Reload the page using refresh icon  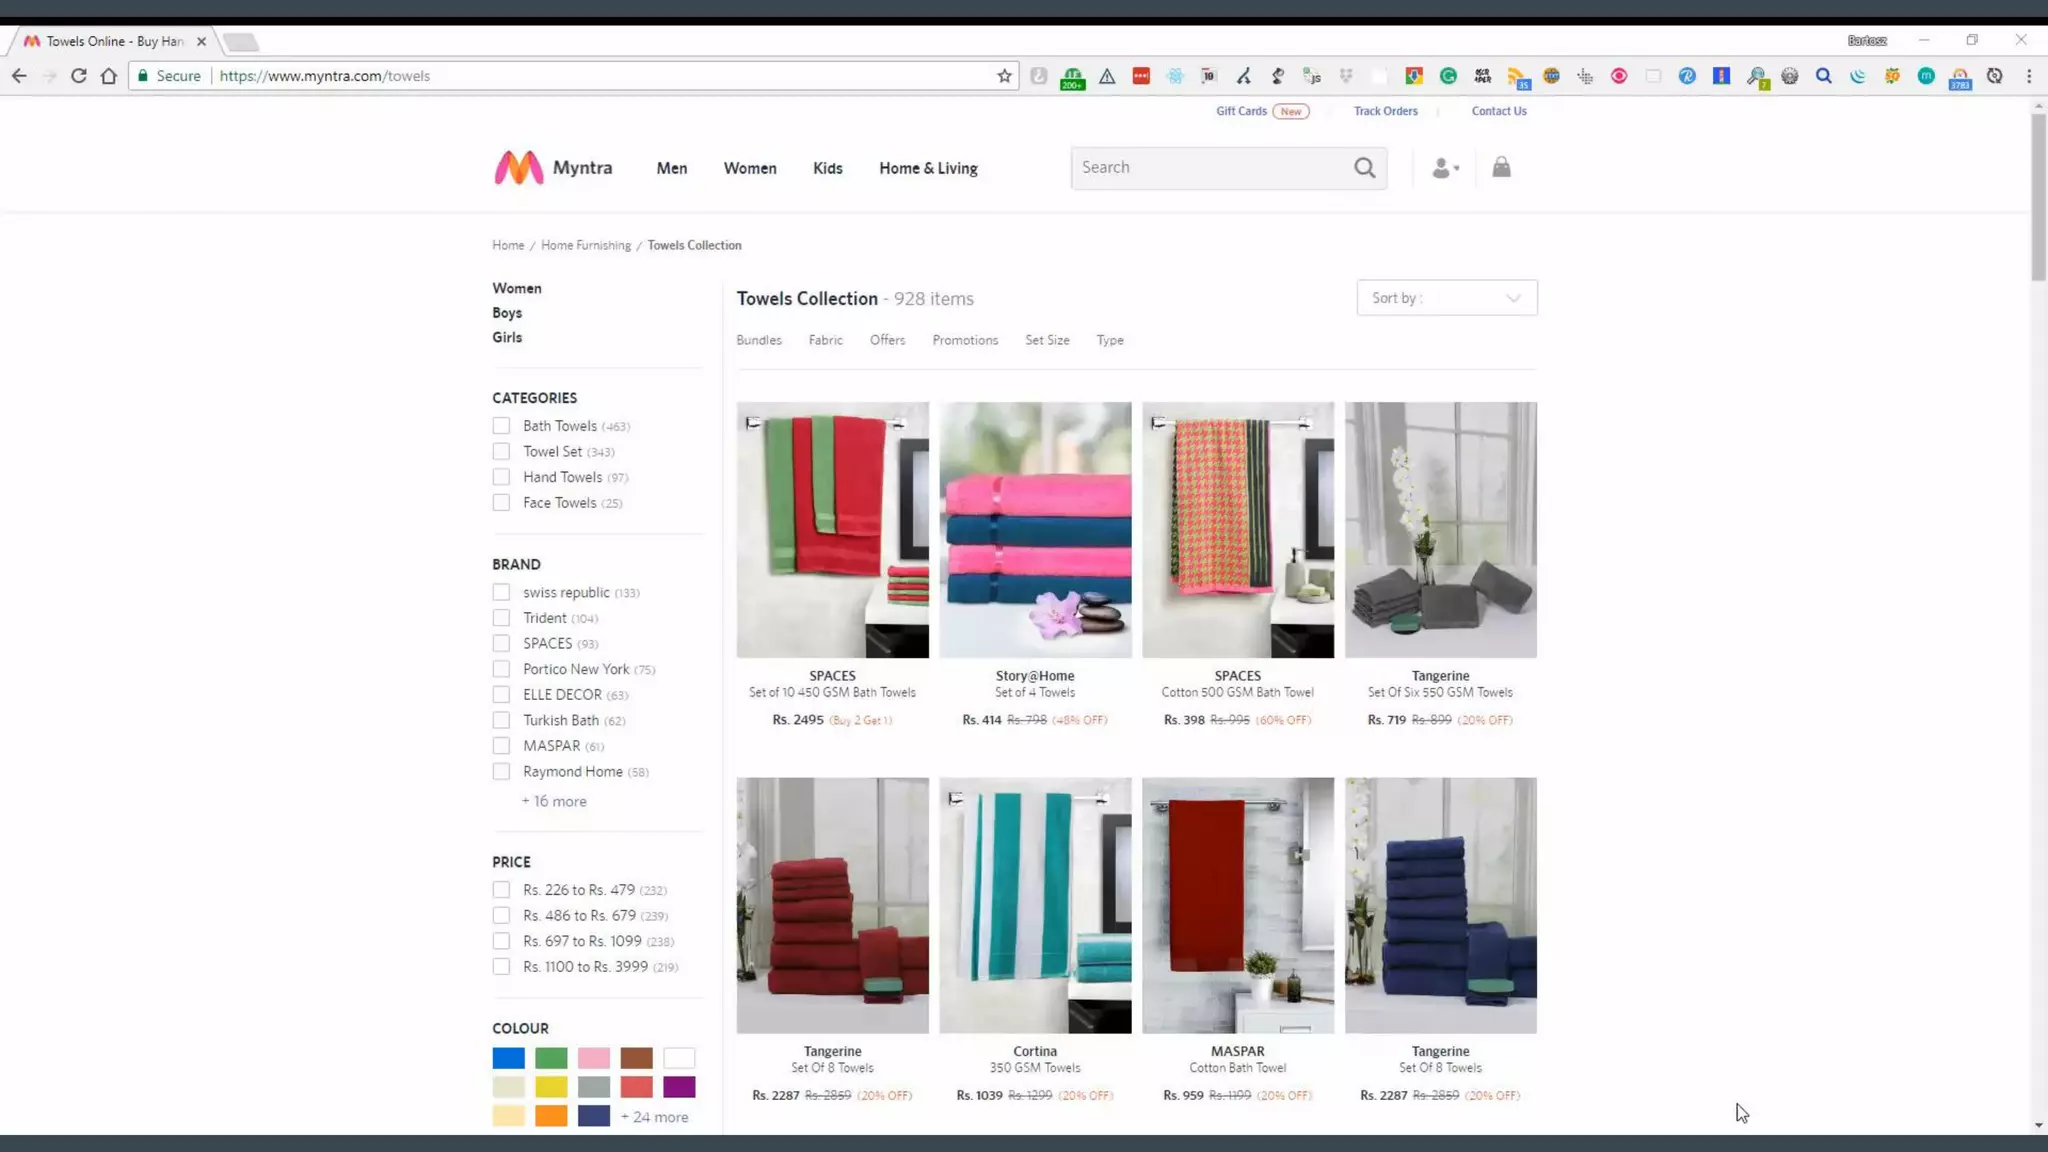78,76
